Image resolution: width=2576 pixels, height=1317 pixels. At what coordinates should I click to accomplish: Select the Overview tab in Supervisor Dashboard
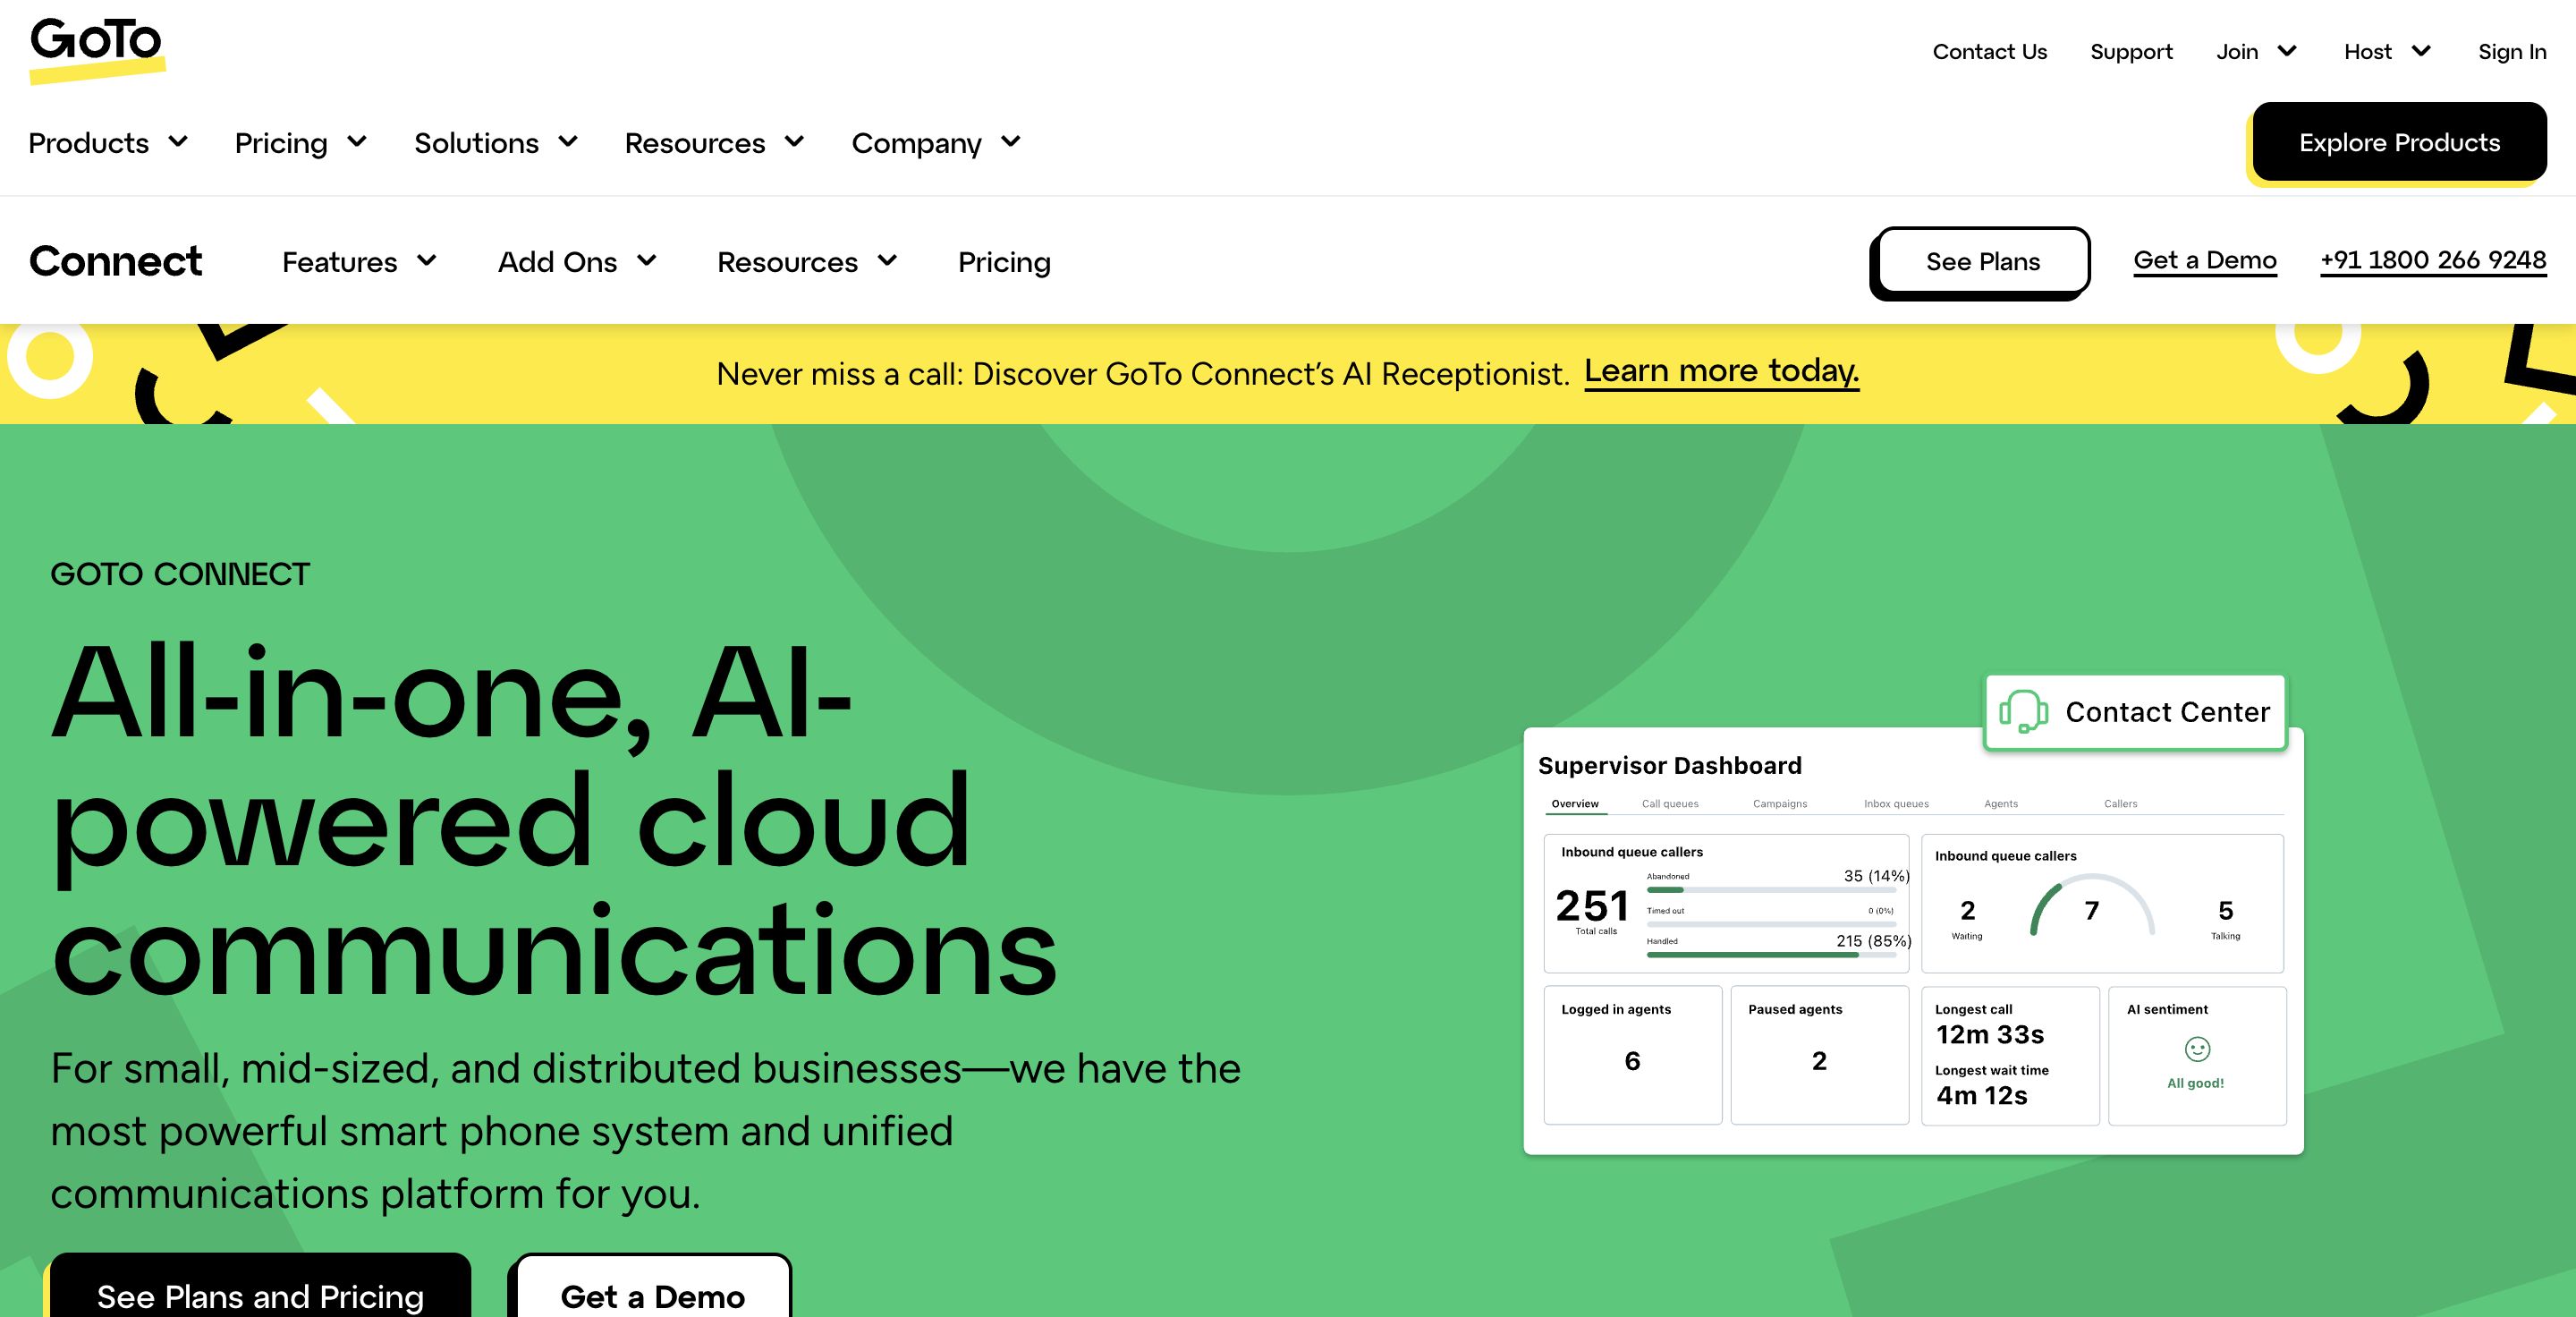pos(1575,804)
